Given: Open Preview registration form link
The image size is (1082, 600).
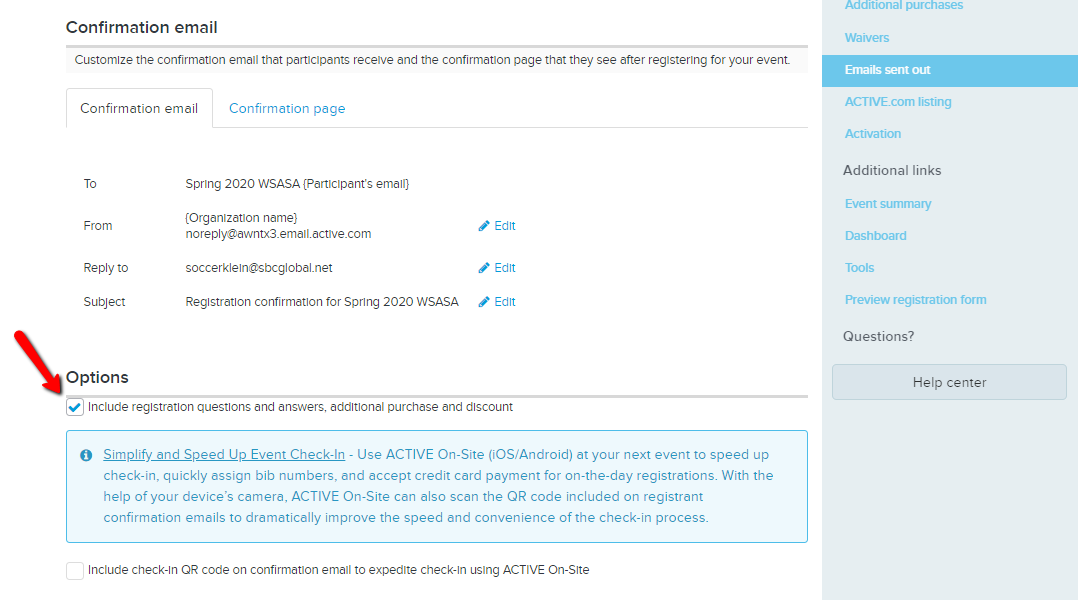Looking at the screenshot, I should [916, 300].
